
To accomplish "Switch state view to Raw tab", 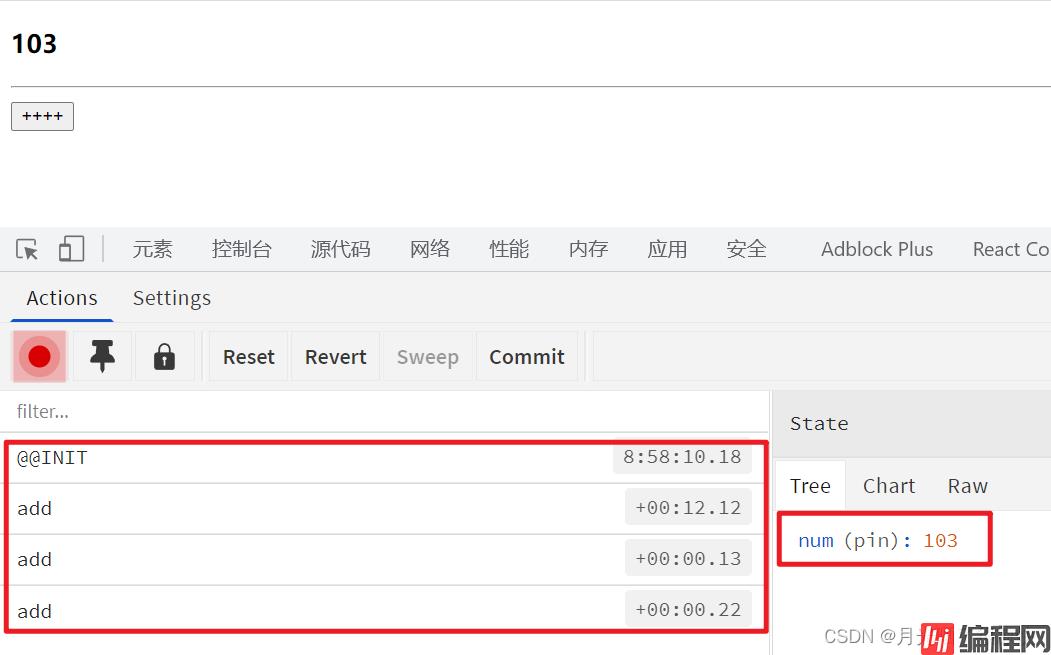I will pos(967,486).
